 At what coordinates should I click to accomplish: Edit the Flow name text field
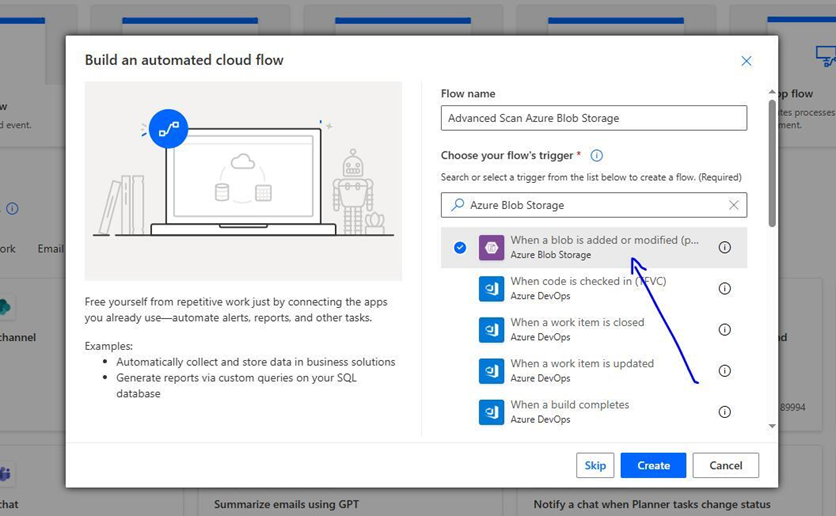click(x=593, y=118)
